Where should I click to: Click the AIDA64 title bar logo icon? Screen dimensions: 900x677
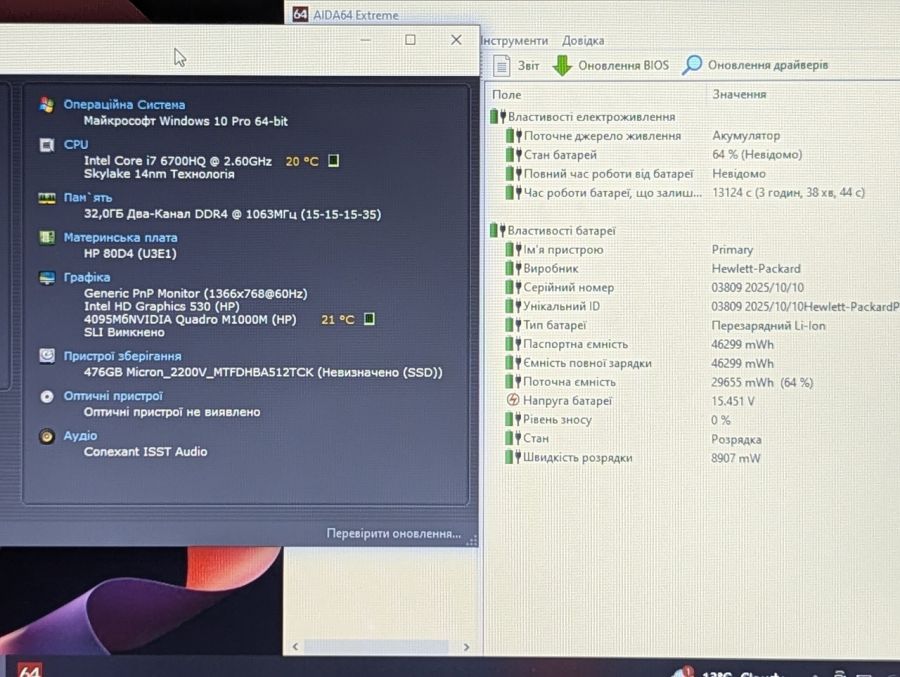coord(300,14)
